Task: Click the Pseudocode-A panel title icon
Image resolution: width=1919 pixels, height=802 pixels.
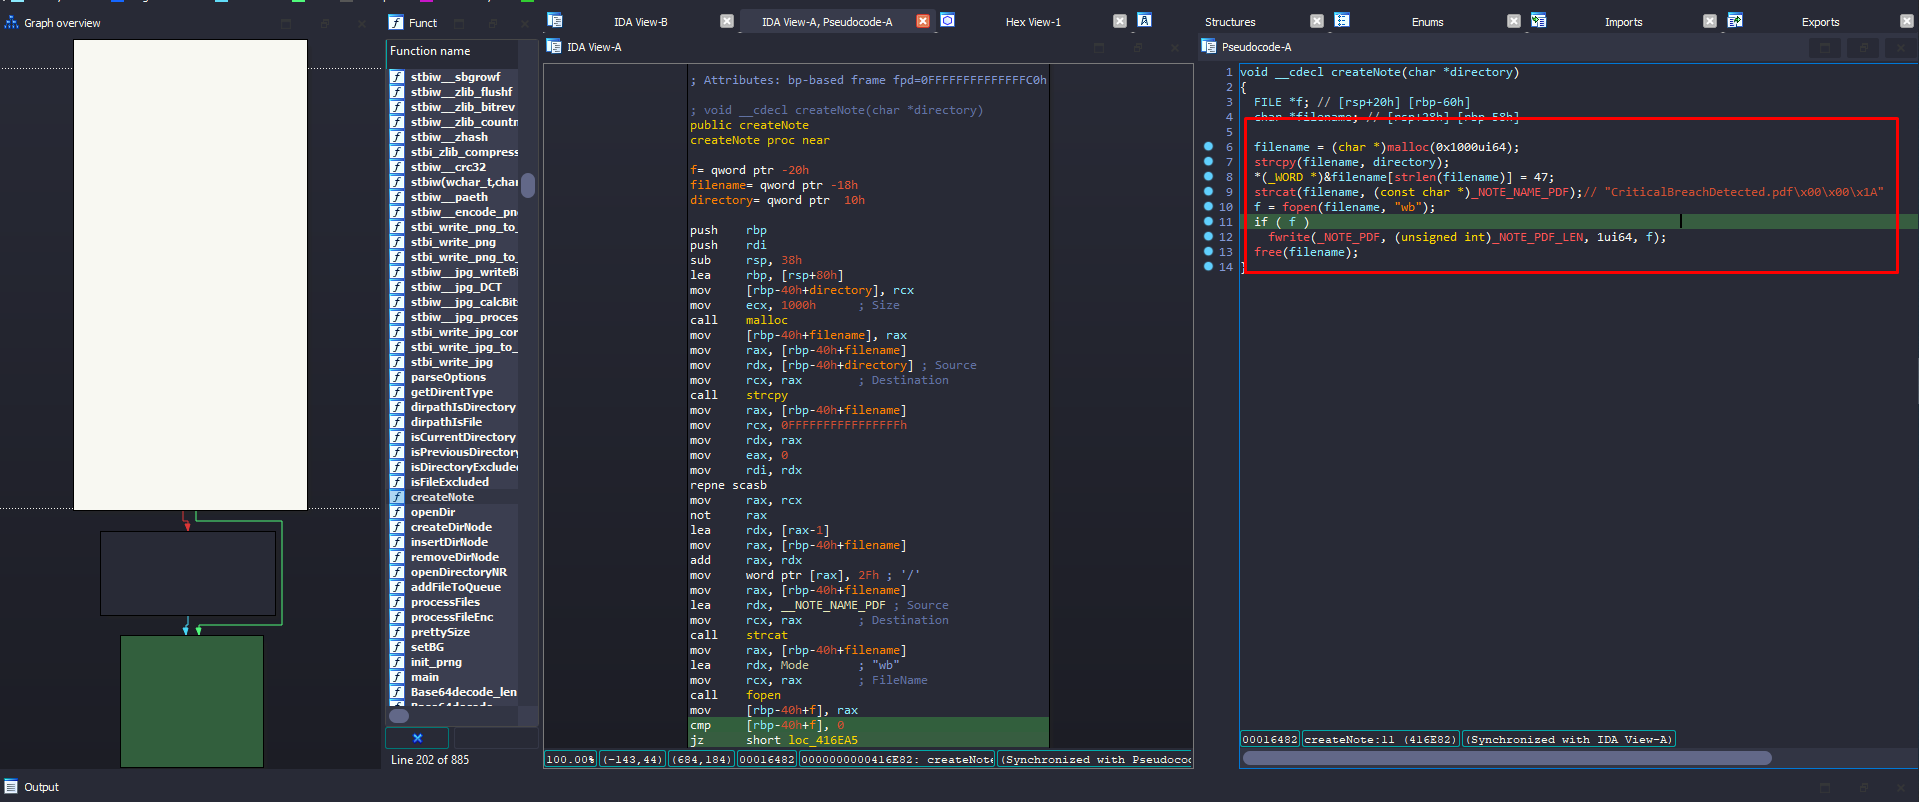Action: click(1209, 47)
